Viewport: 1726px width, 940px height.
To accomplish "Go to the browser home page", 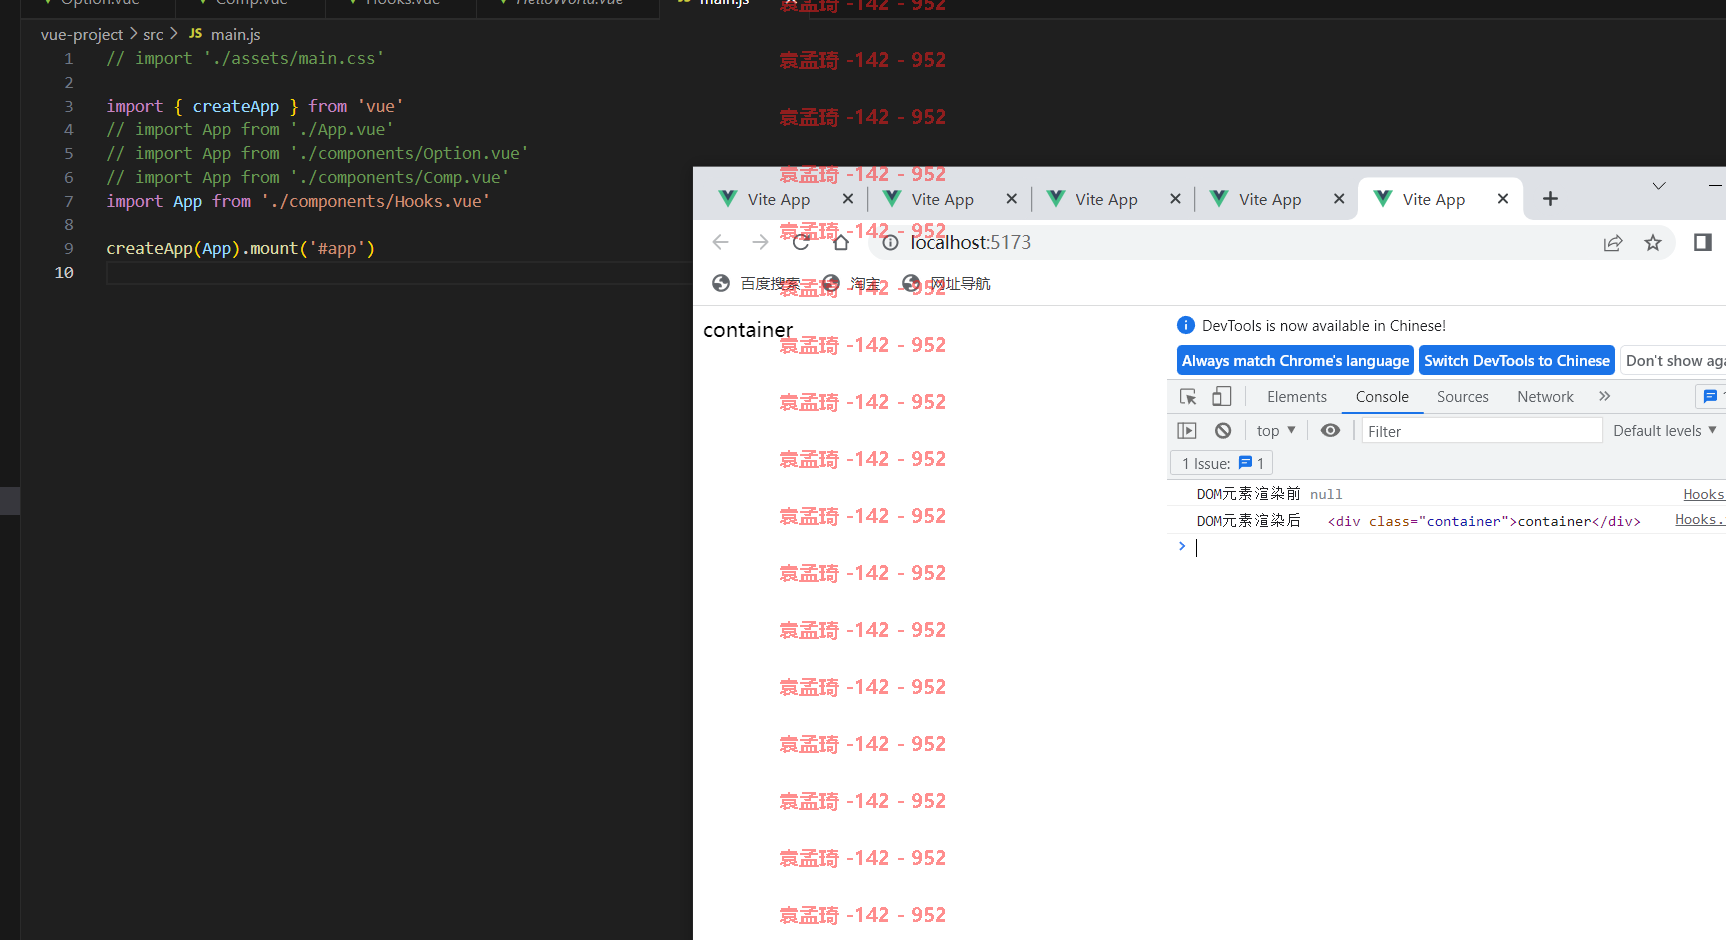I will point(841,242).
